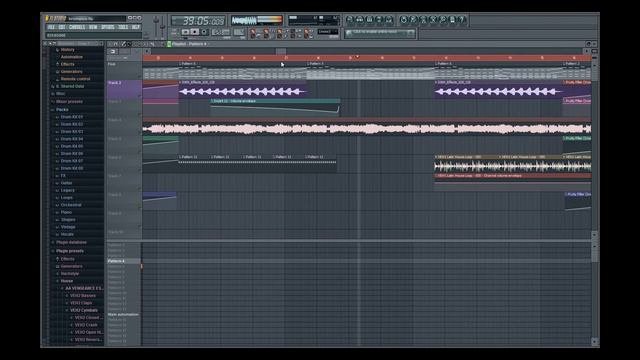640x360 pixels.
Task: Click the Record button in the transport
Action: tap(204, 32)
